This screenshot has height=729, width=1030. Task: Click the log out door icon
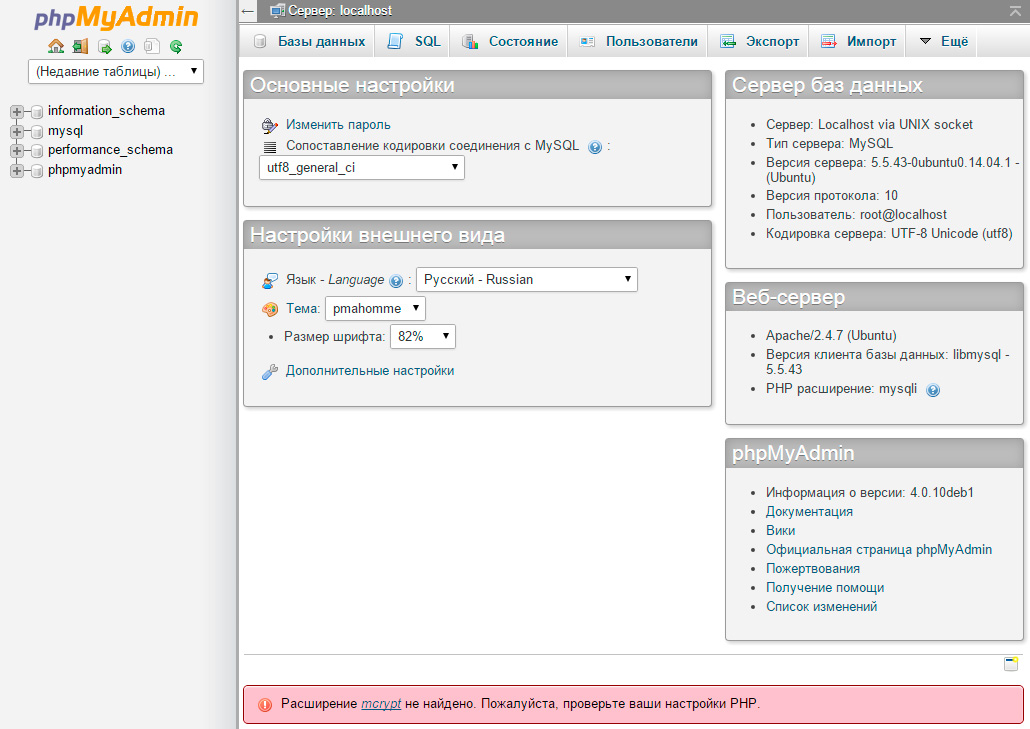click(x=80, y=46)
